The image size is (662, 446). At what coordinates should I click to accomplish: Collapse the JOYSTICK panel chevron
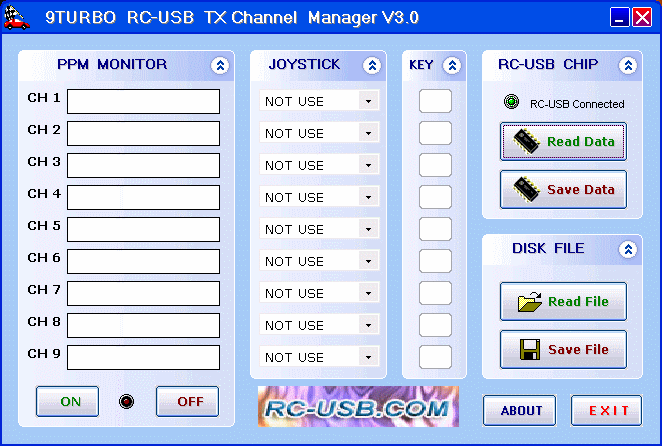[x=372, y=65]
